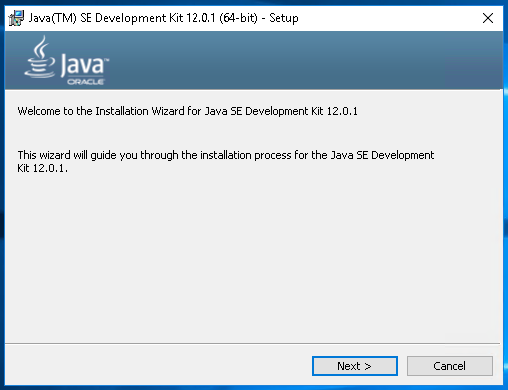
Task: Cancel the Java installation wizard
Action: click(x=450, y=366)
